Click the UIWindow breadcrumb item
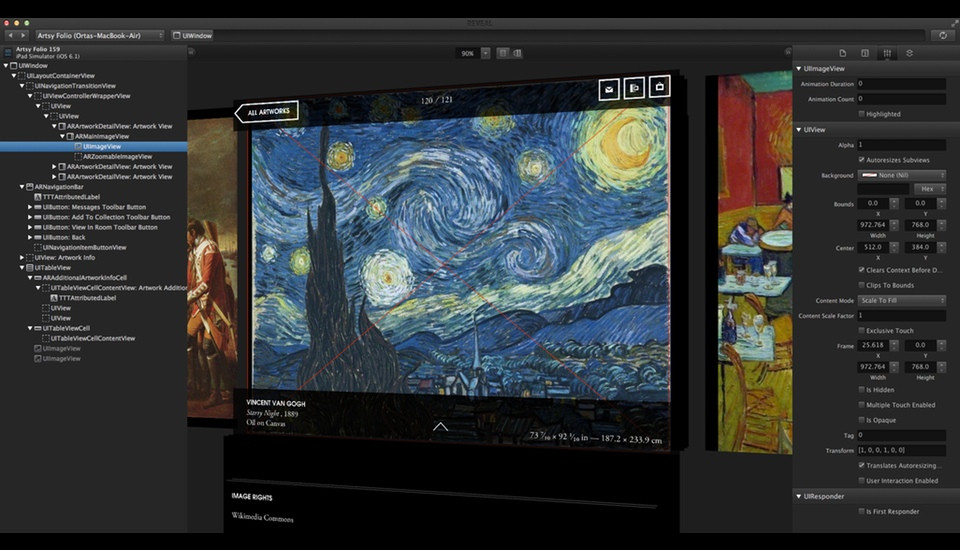Screen dimensions: 960x550 (192, 36)
